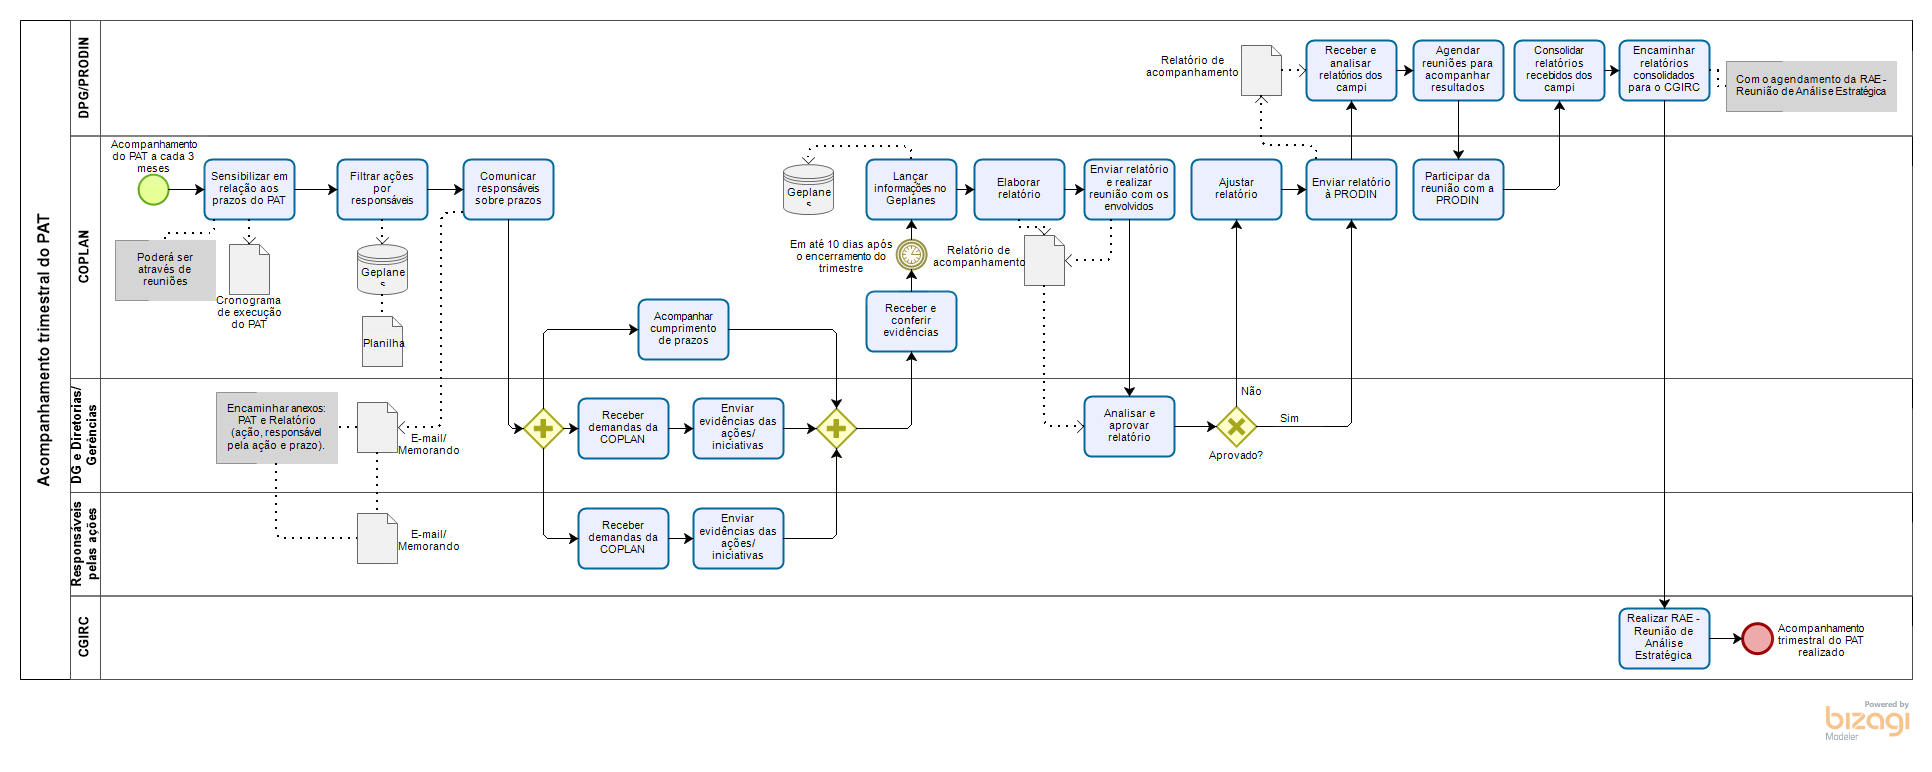Select the 'Aprovado?' exclusive gateway diamond

1236,427
